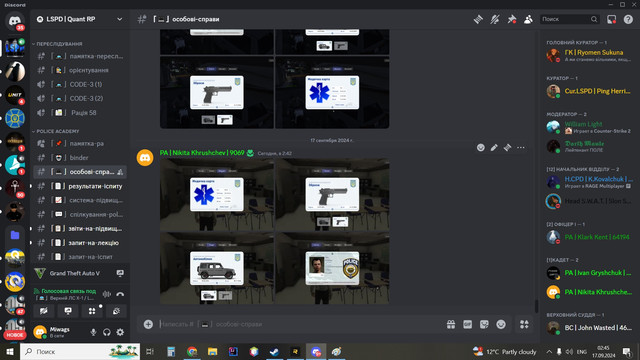Screen dimensions: 640x360
Task: Stream Grand Theft Auto V screen icon
Action: pyautogui.click(x=120, y=273)
